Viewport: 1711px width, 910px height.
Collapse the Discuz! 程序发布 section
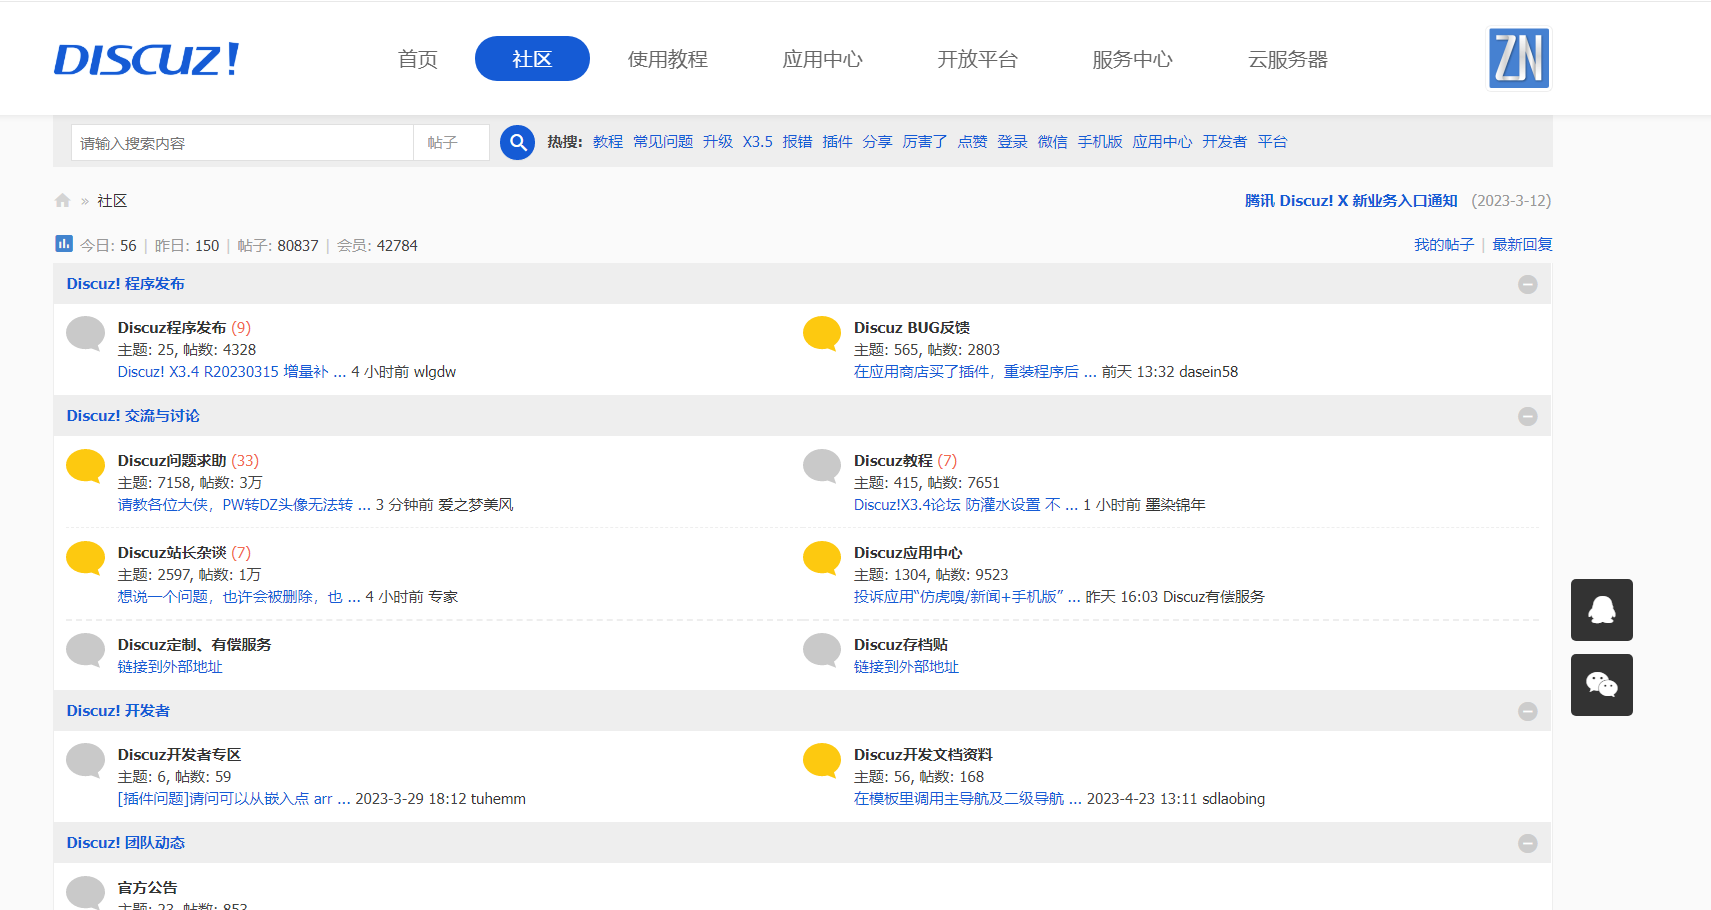pos(1527,285)
